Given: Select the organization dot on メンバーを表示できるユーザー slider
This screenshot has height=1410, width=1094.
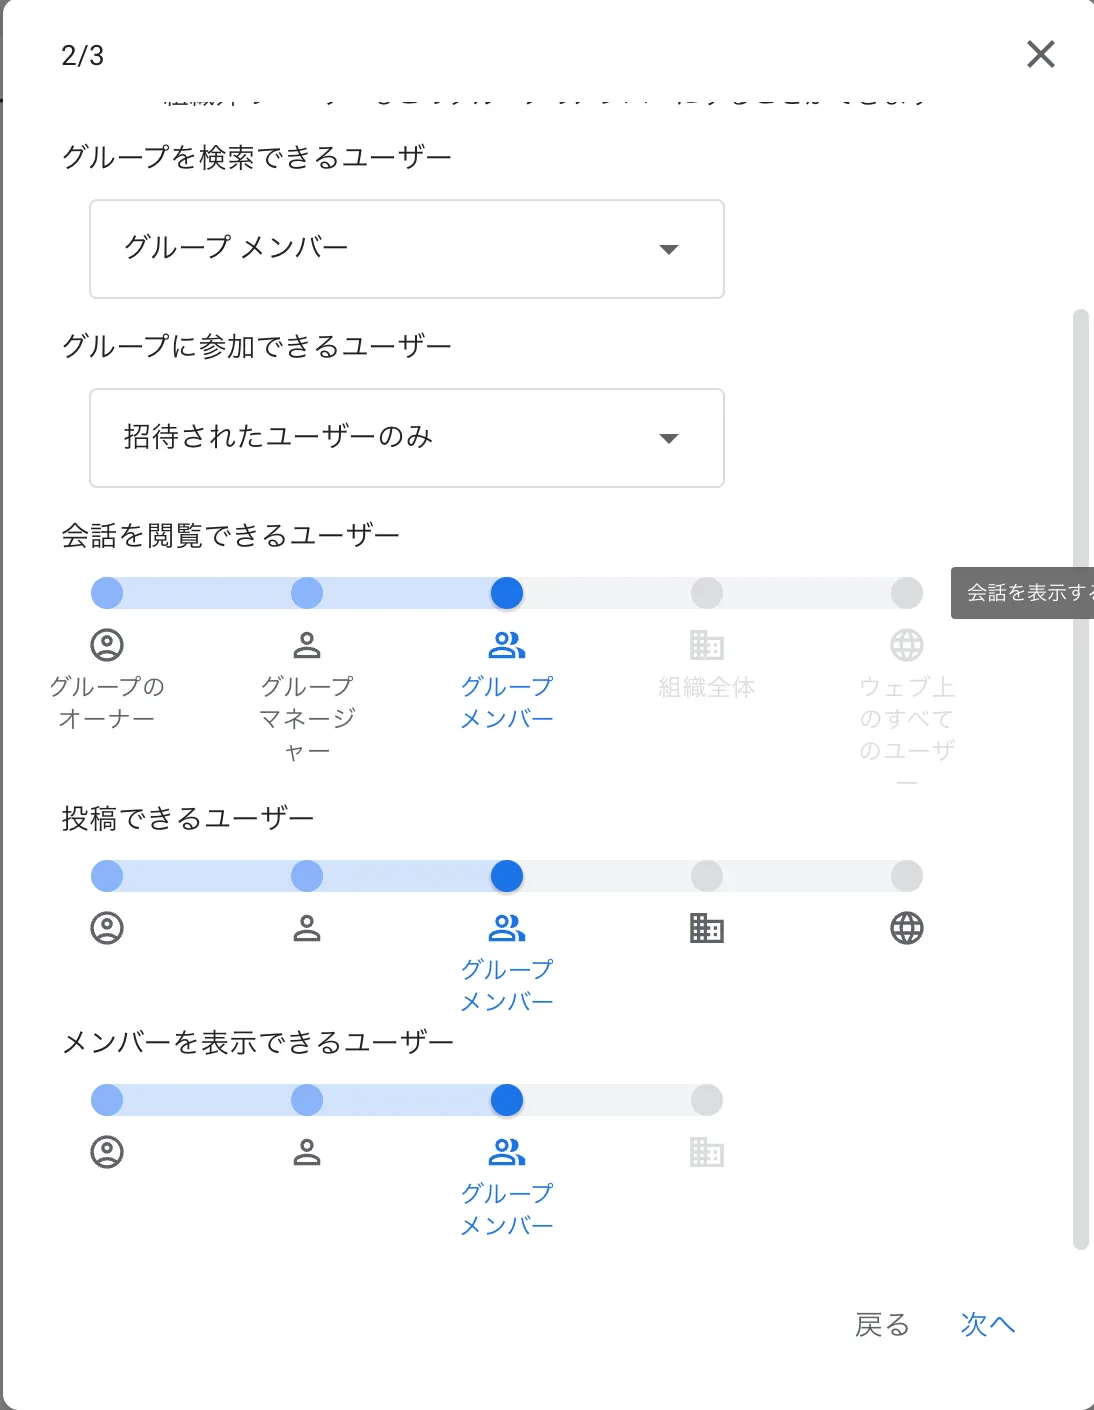Looking at the screenshot, I should (x=707, y=1100).
